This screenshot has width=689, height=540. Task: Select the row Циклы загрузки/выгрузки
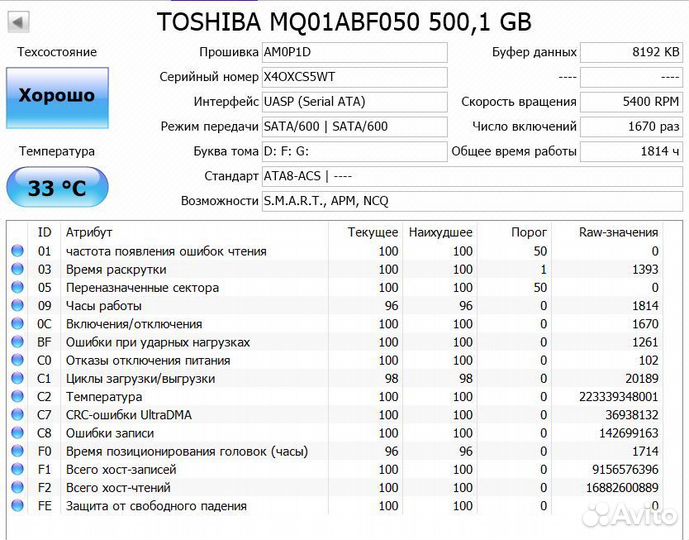point(335,378)
